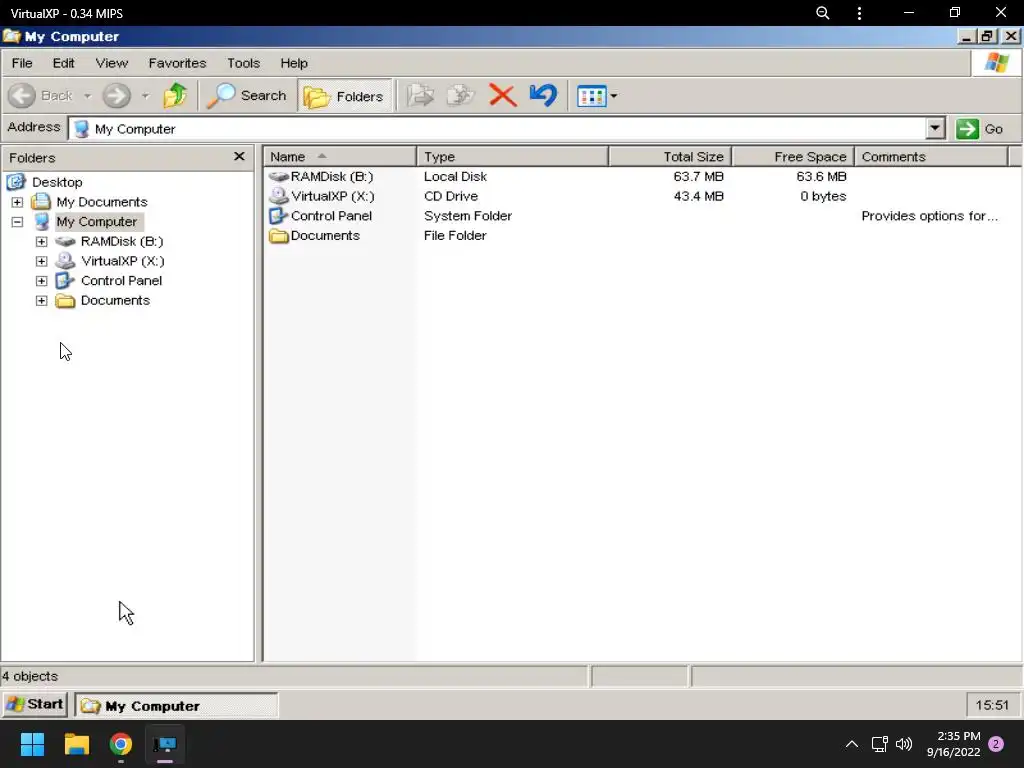The height and width of the screenshot is (768, 1024).
Task: Open the XP Start button
Action: (x=35, y=705)
